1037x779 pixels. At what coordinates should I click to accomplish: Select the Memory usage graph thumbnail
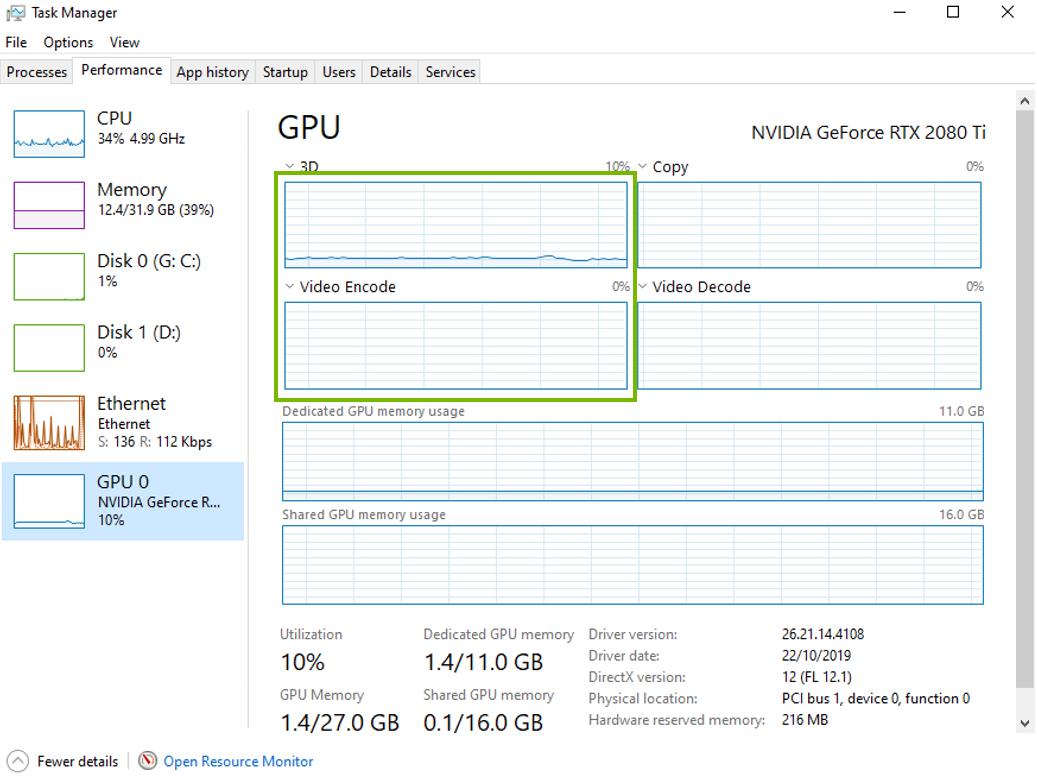pos(49,205)
